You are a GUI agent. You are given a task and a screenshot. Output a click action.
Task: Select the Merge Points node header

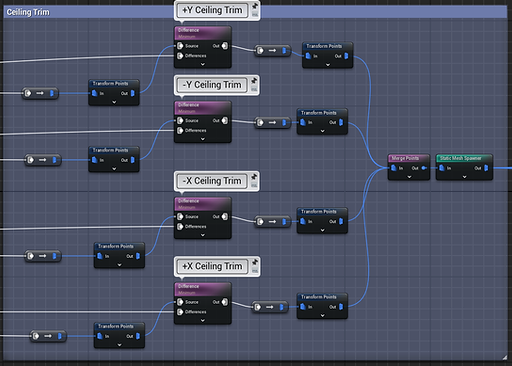tap(409, 158)
